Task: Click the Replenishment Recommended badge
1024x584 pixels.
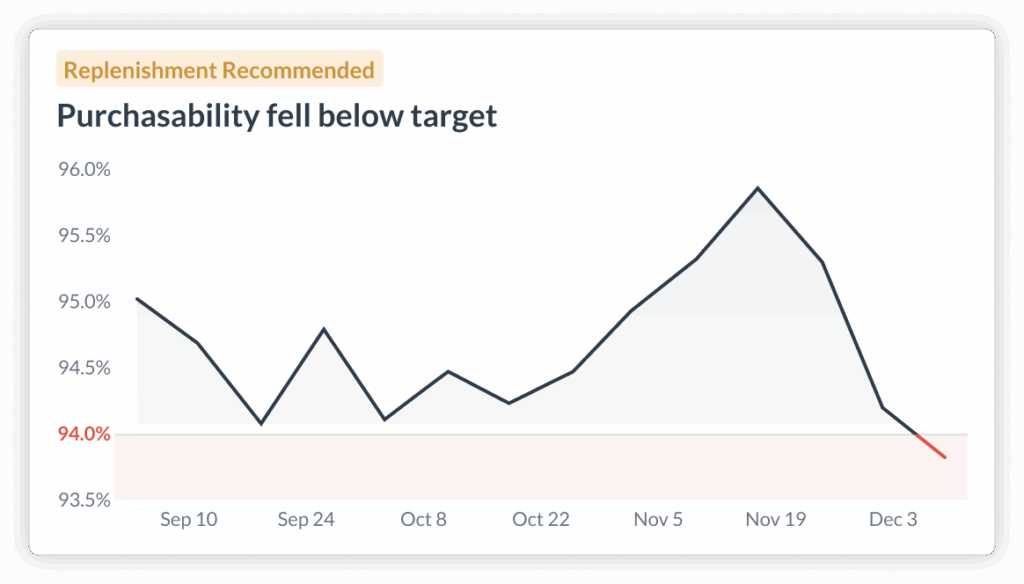Action: click(219, 70)
